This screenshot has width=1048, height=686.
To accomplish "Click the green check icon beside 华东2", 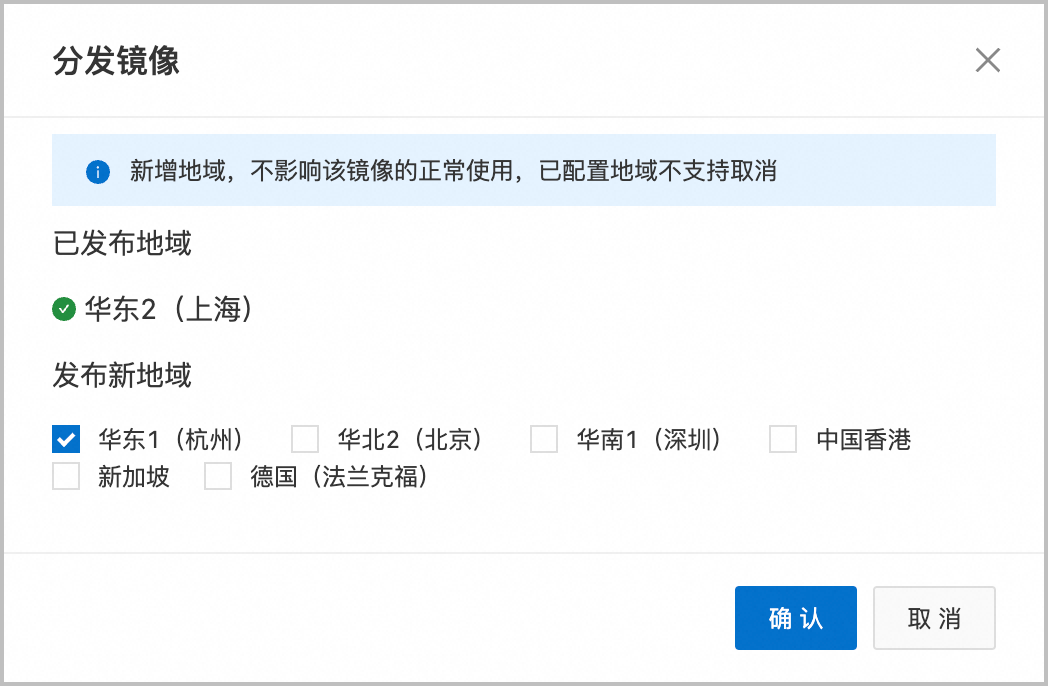I will coord(63,309).
